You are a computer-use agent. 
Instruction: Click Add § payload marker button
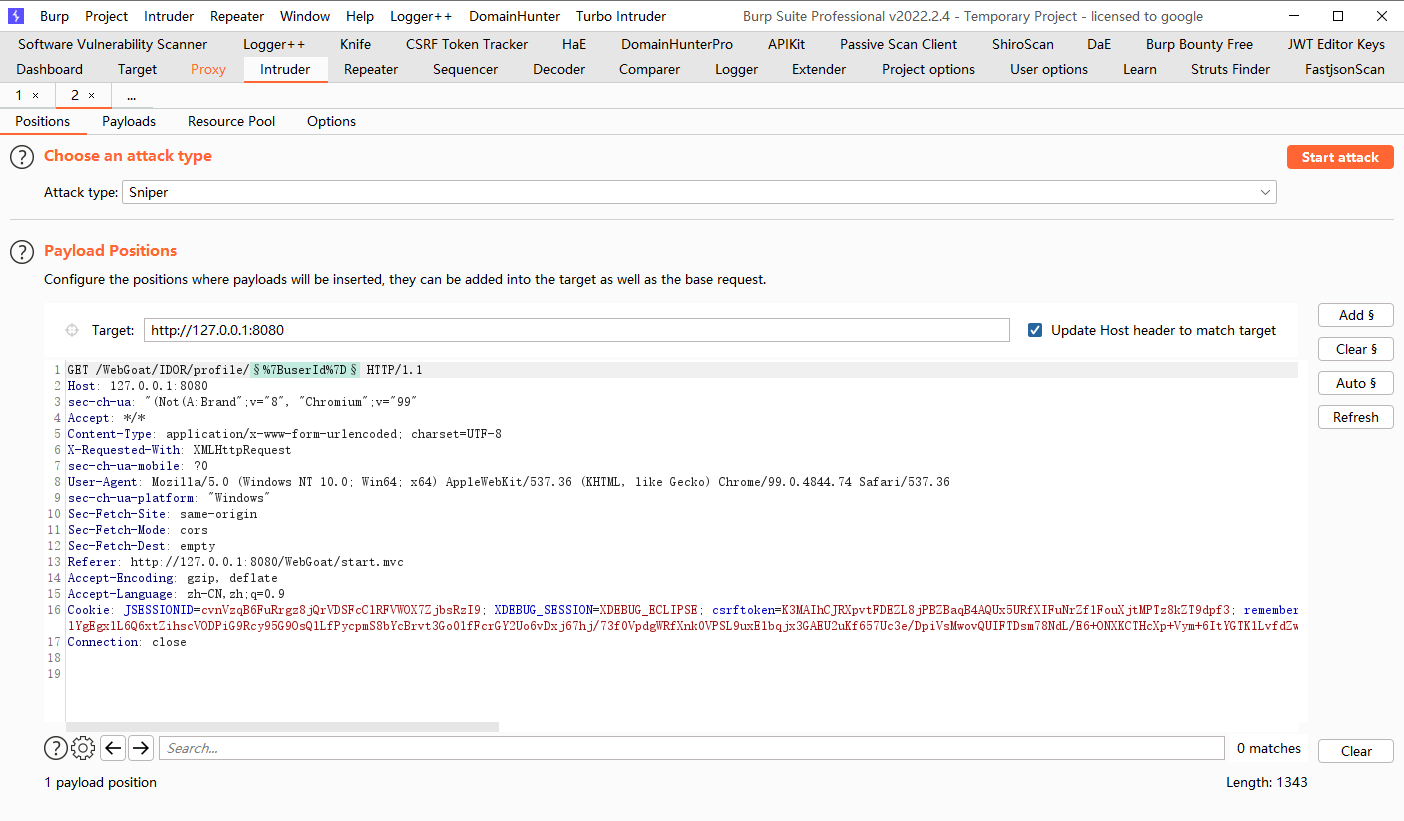click(1356, 315)
